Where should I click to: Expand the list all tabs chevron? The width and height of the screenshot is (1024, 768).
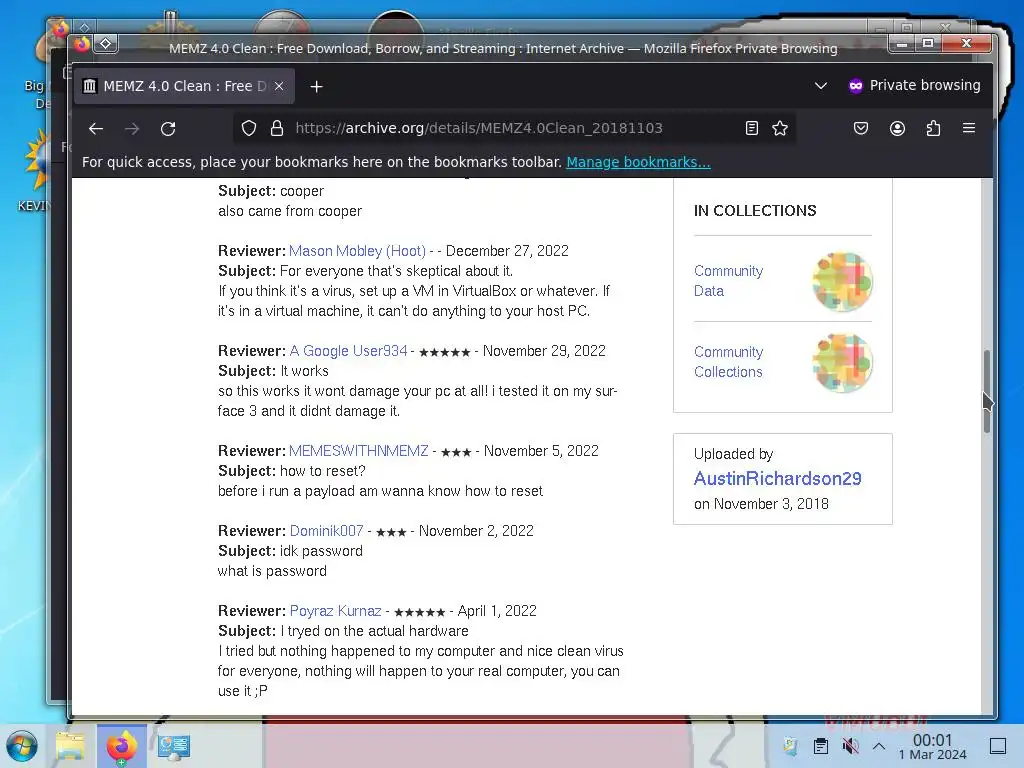(821, 86)
